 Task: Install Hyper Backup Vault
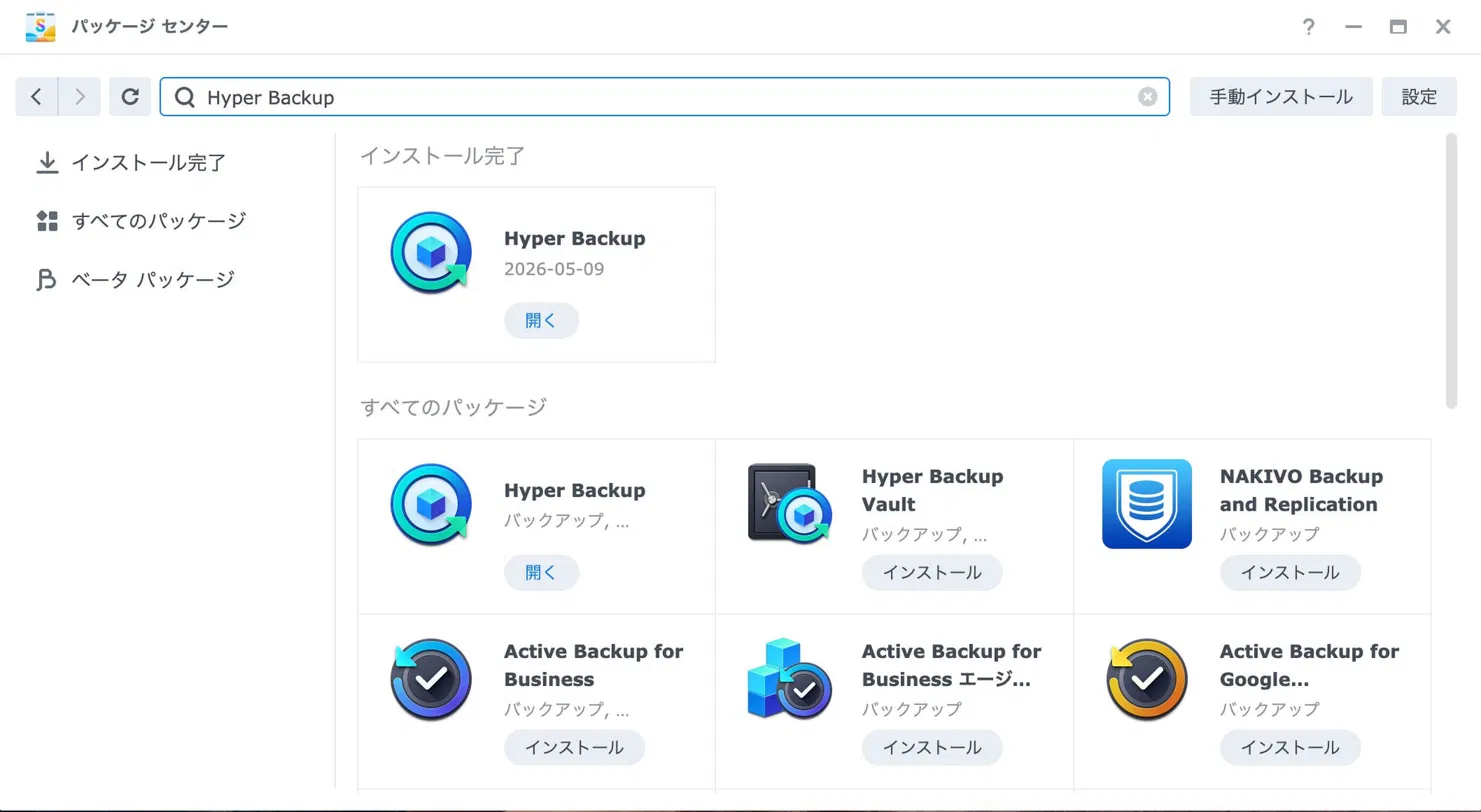(x=932, y=573)
